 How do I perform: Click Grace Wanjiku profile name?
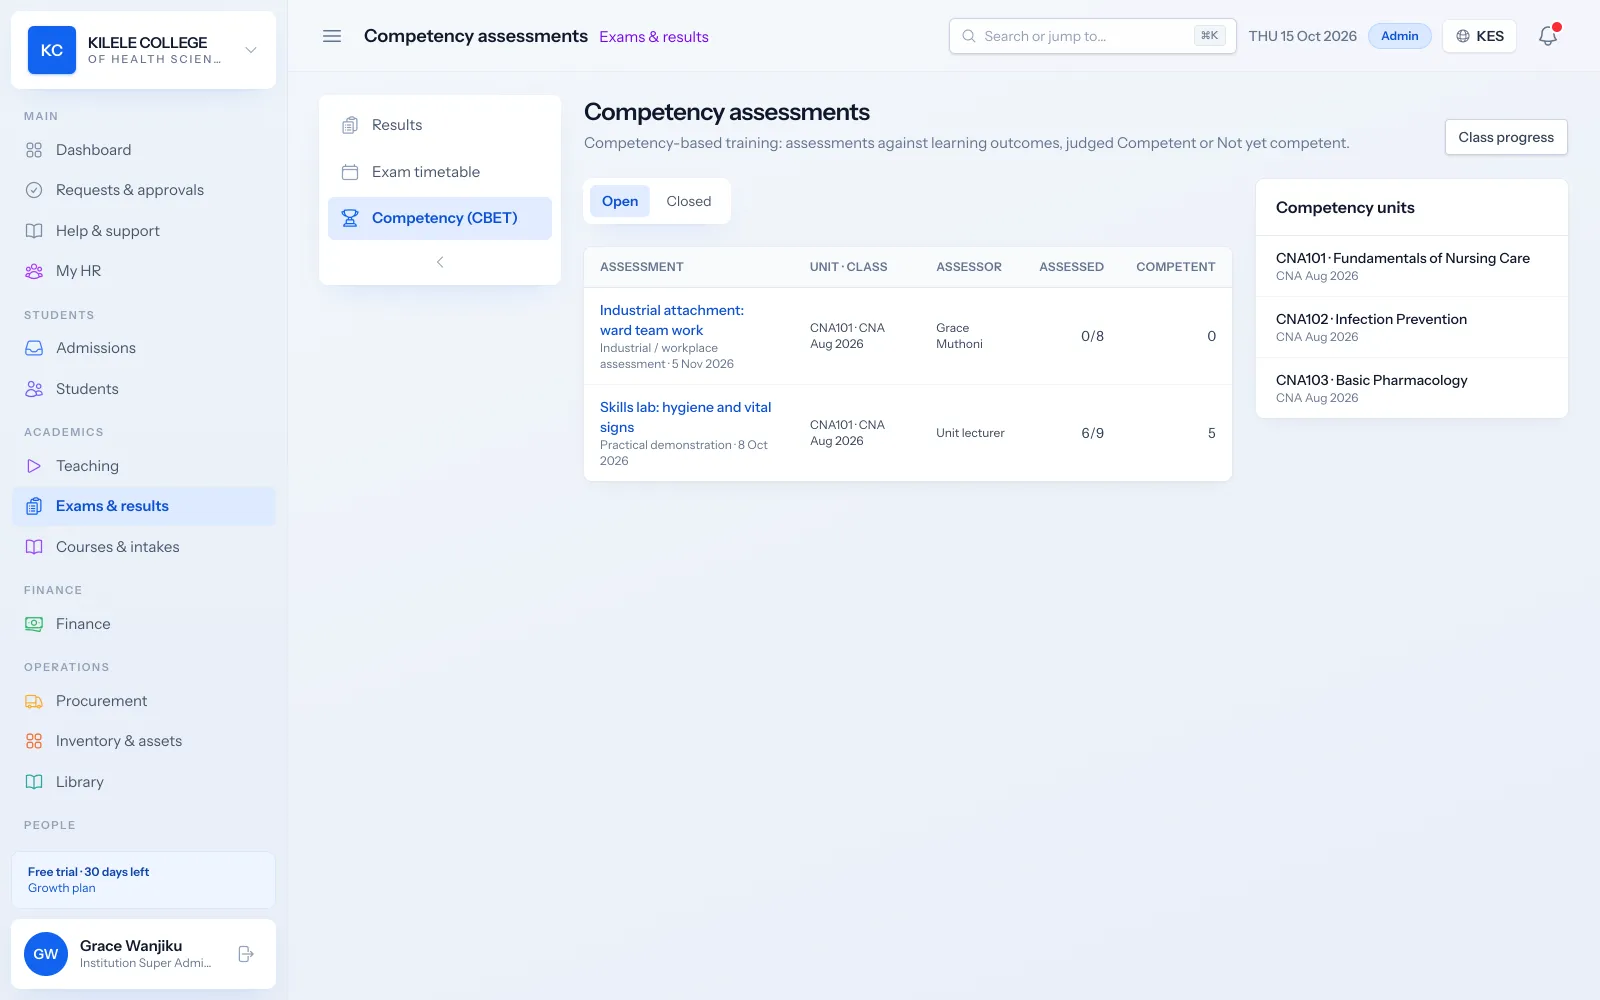pos(131,946)
